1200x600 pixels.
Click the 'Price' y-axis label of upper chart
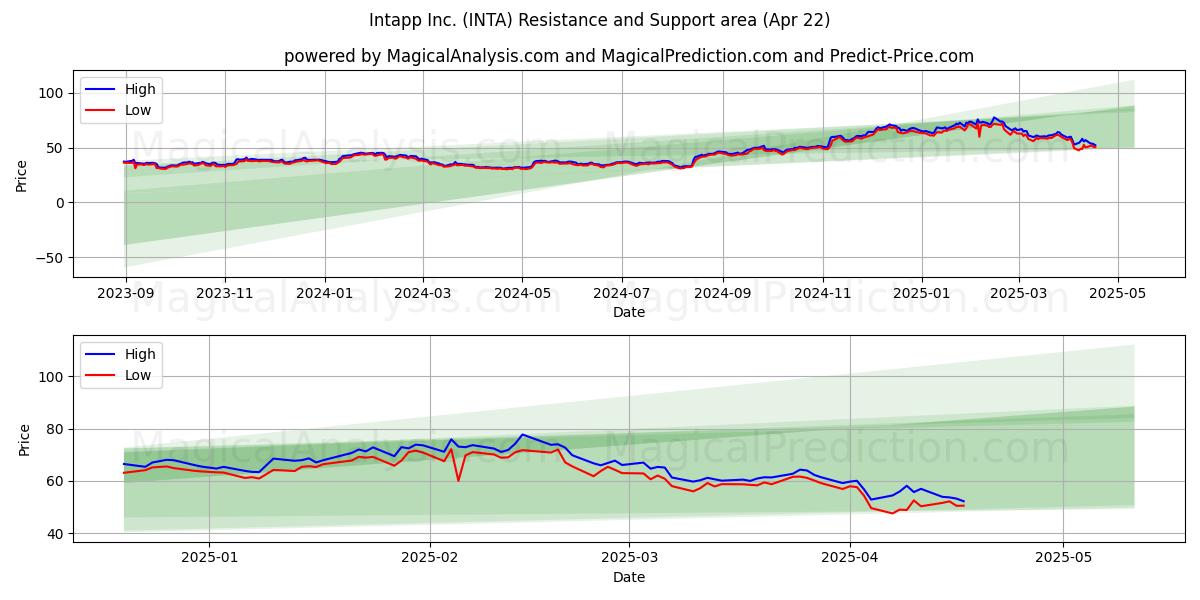(x=22, y=175)
